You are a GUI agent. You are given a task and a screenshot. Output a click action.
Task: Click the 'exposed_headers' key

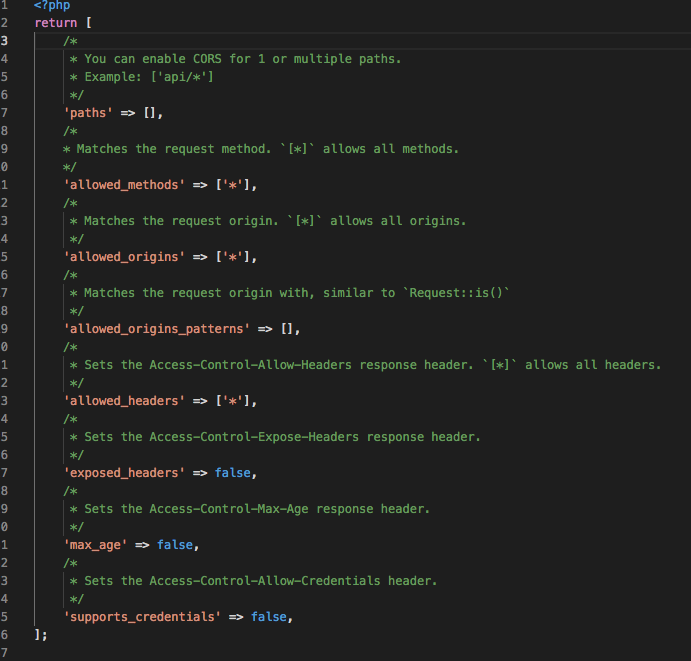pos(124,473)
